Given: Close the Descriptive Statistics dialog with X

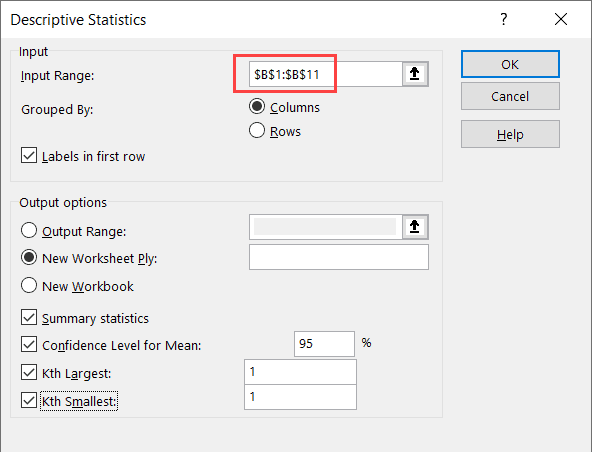Looking at the screenshot, I should click(561, 19).
